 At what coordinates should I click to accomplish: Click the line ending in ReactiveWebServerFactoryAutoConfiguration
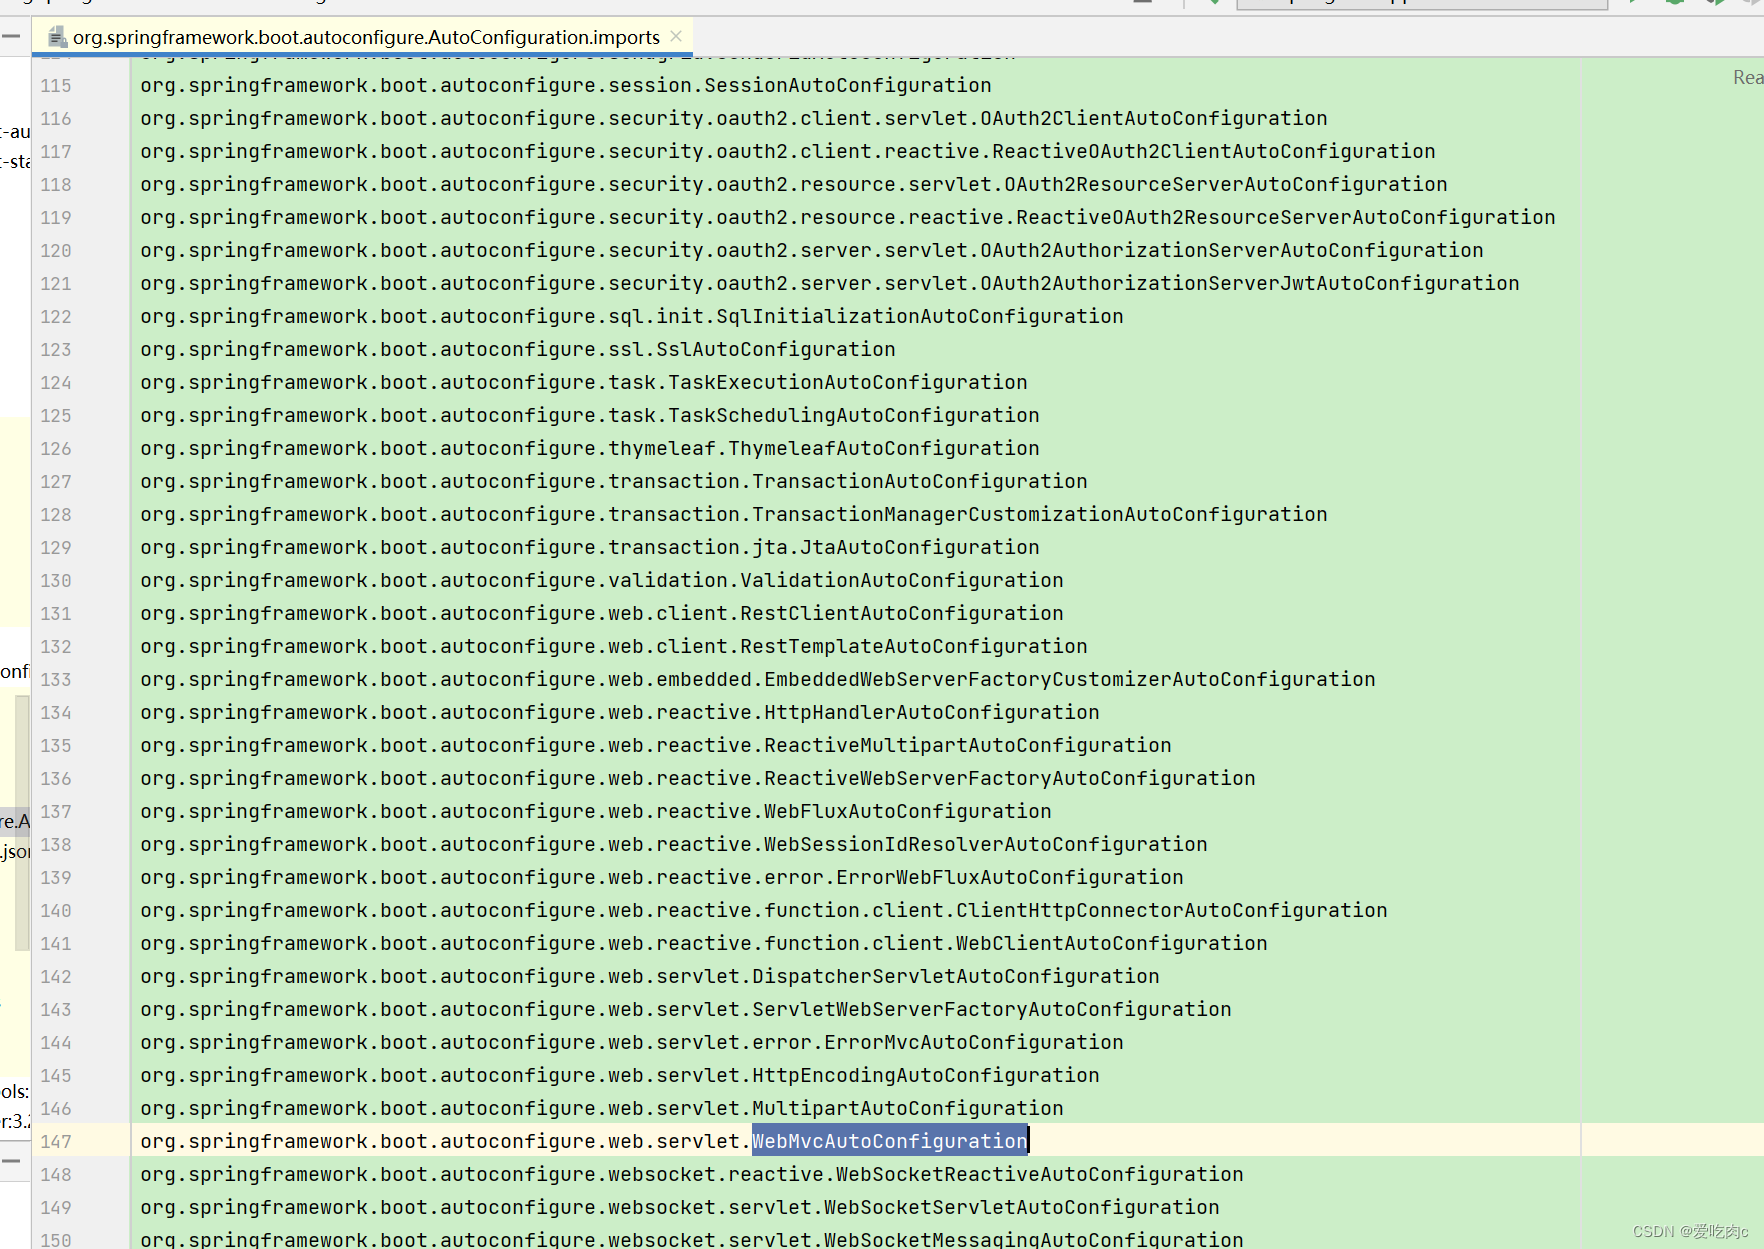(x=698, y=778)
